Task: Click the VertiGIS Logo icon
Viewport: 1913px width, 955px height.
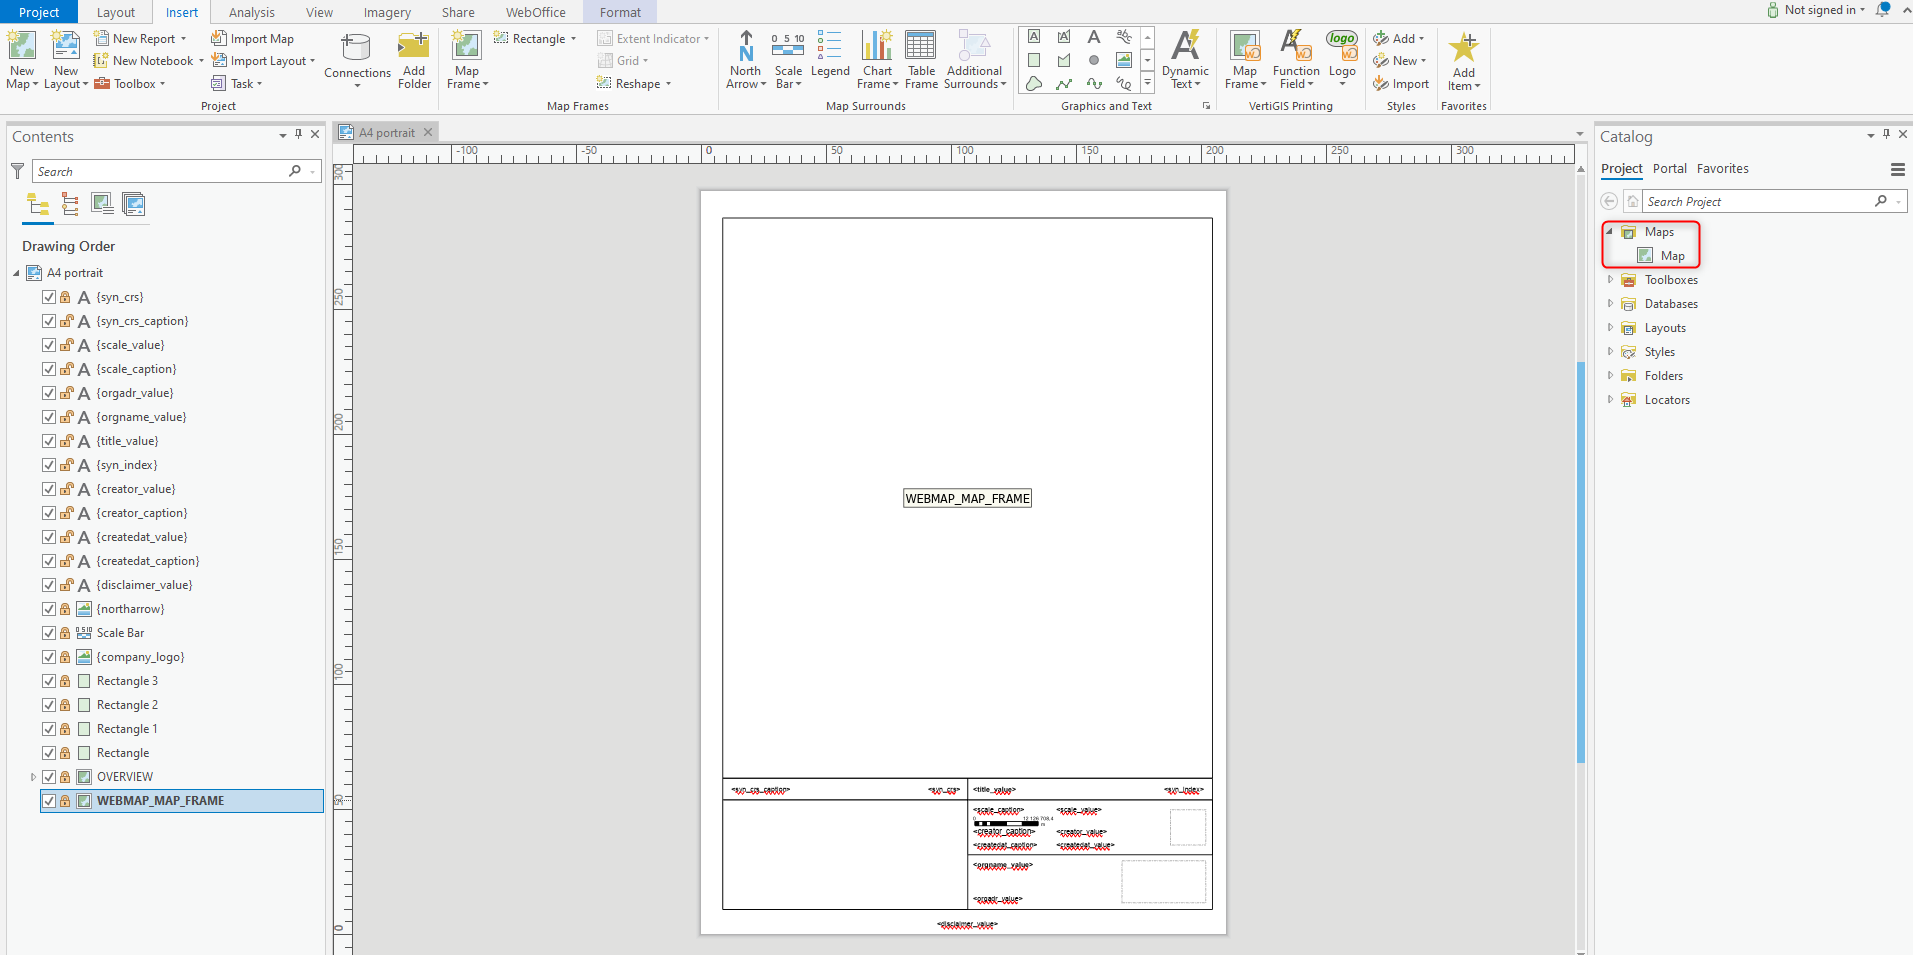Action: point(1342,46)
